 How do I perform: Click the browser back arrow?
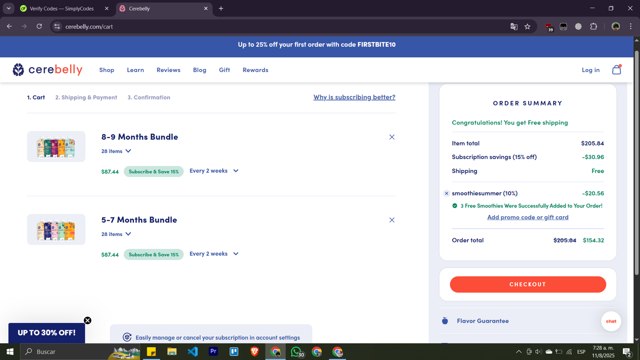point(9,27)
